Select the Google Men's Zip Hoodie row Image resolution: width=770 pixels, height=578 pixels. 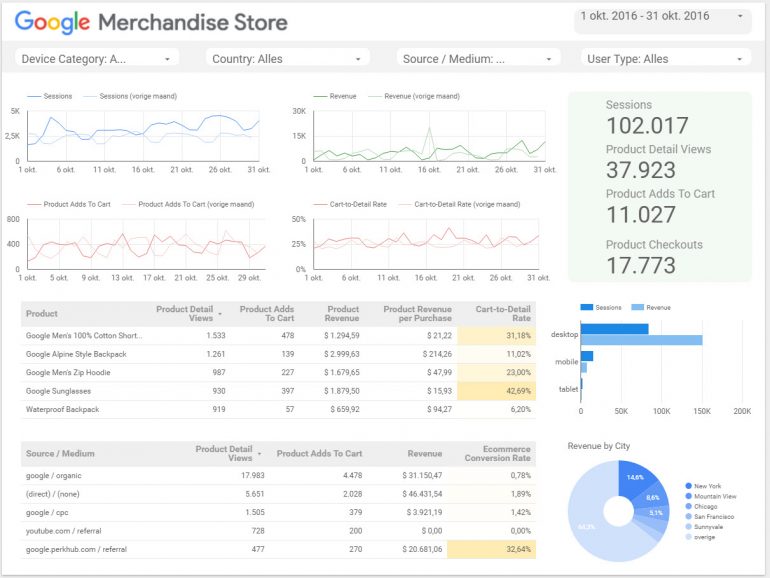click(x=278, y=373)
